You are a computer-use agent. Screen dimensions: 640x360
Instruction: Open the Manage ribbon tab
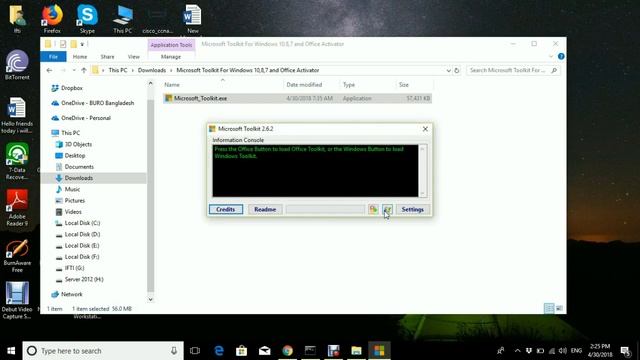pos(171,57)
